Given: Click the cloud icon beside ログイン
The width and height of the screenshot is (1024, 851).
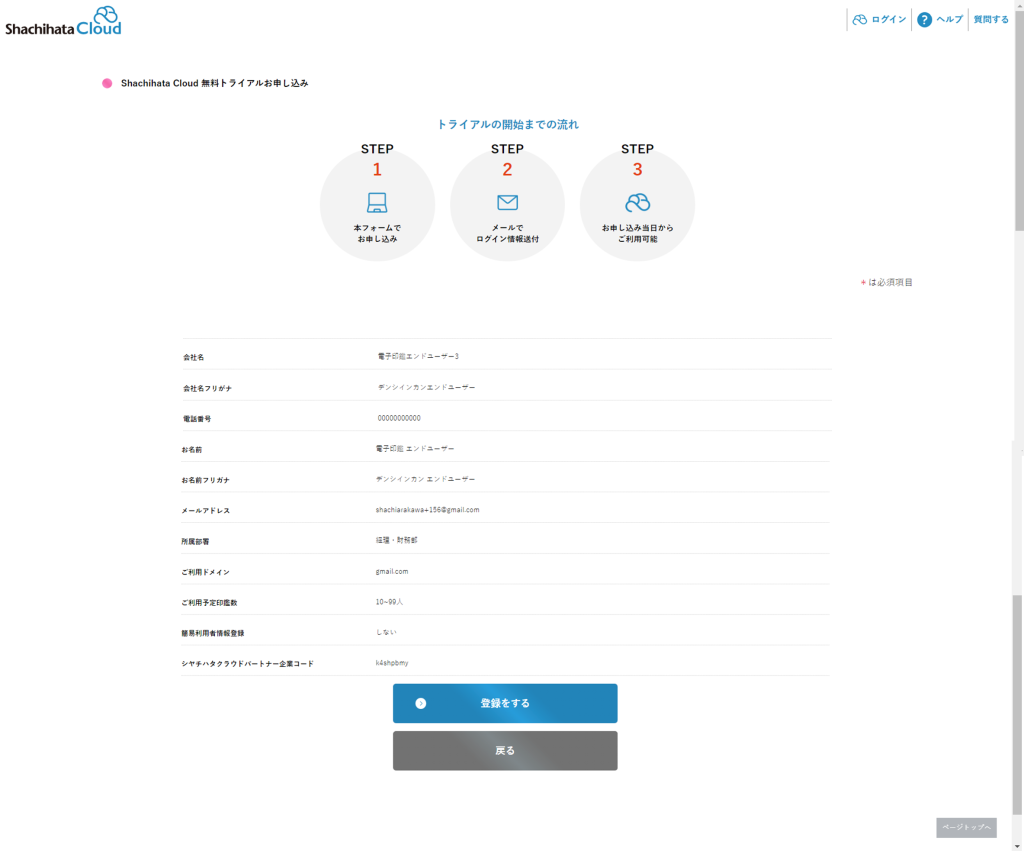Looking at the screenshot, I should [x=859, y=20].
